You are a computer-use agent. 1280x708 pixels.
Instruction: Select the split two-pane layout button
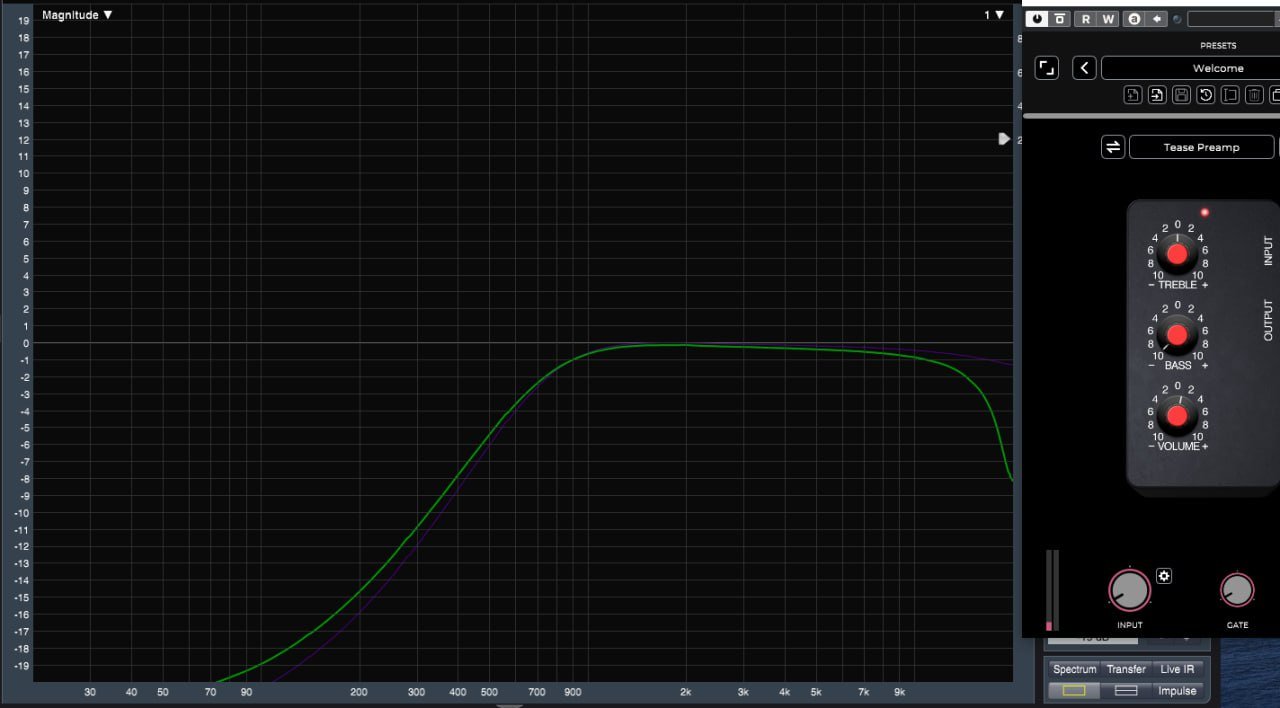[x=1126, y=691]
